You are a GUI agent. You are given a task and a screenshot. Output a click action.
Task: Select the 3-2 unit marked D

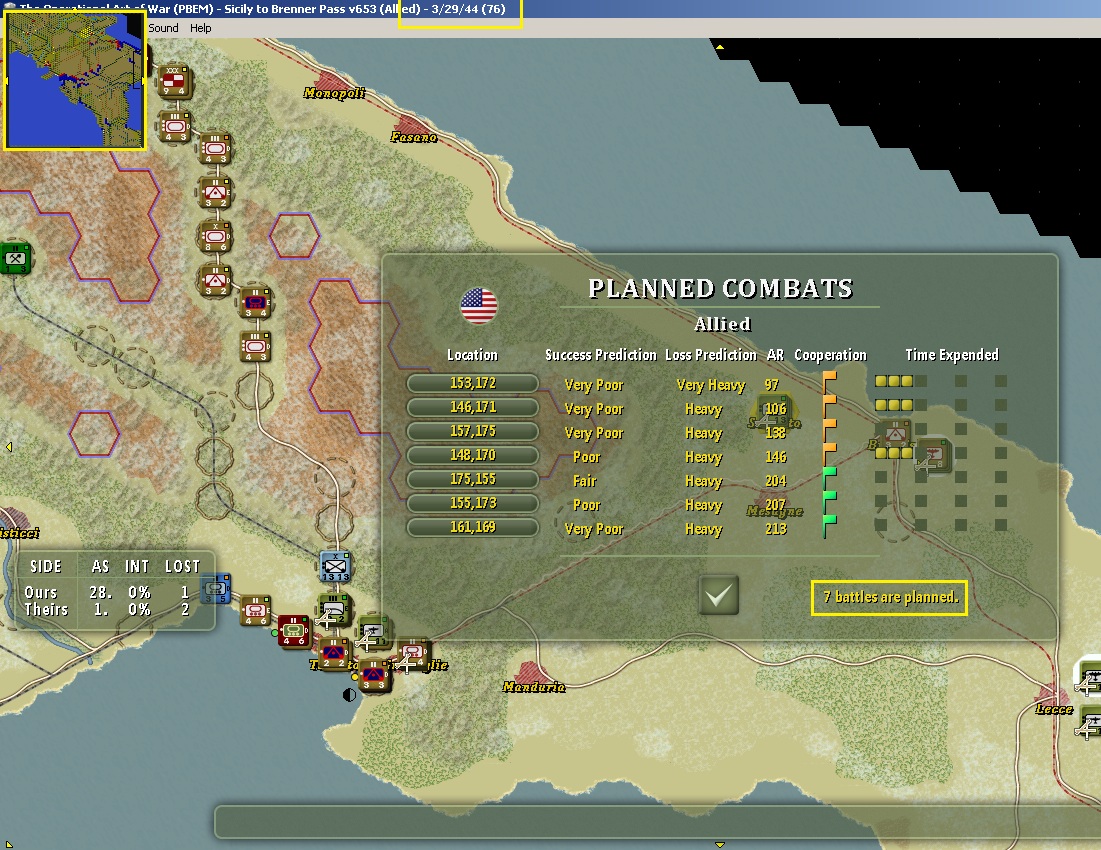(215, 281)
